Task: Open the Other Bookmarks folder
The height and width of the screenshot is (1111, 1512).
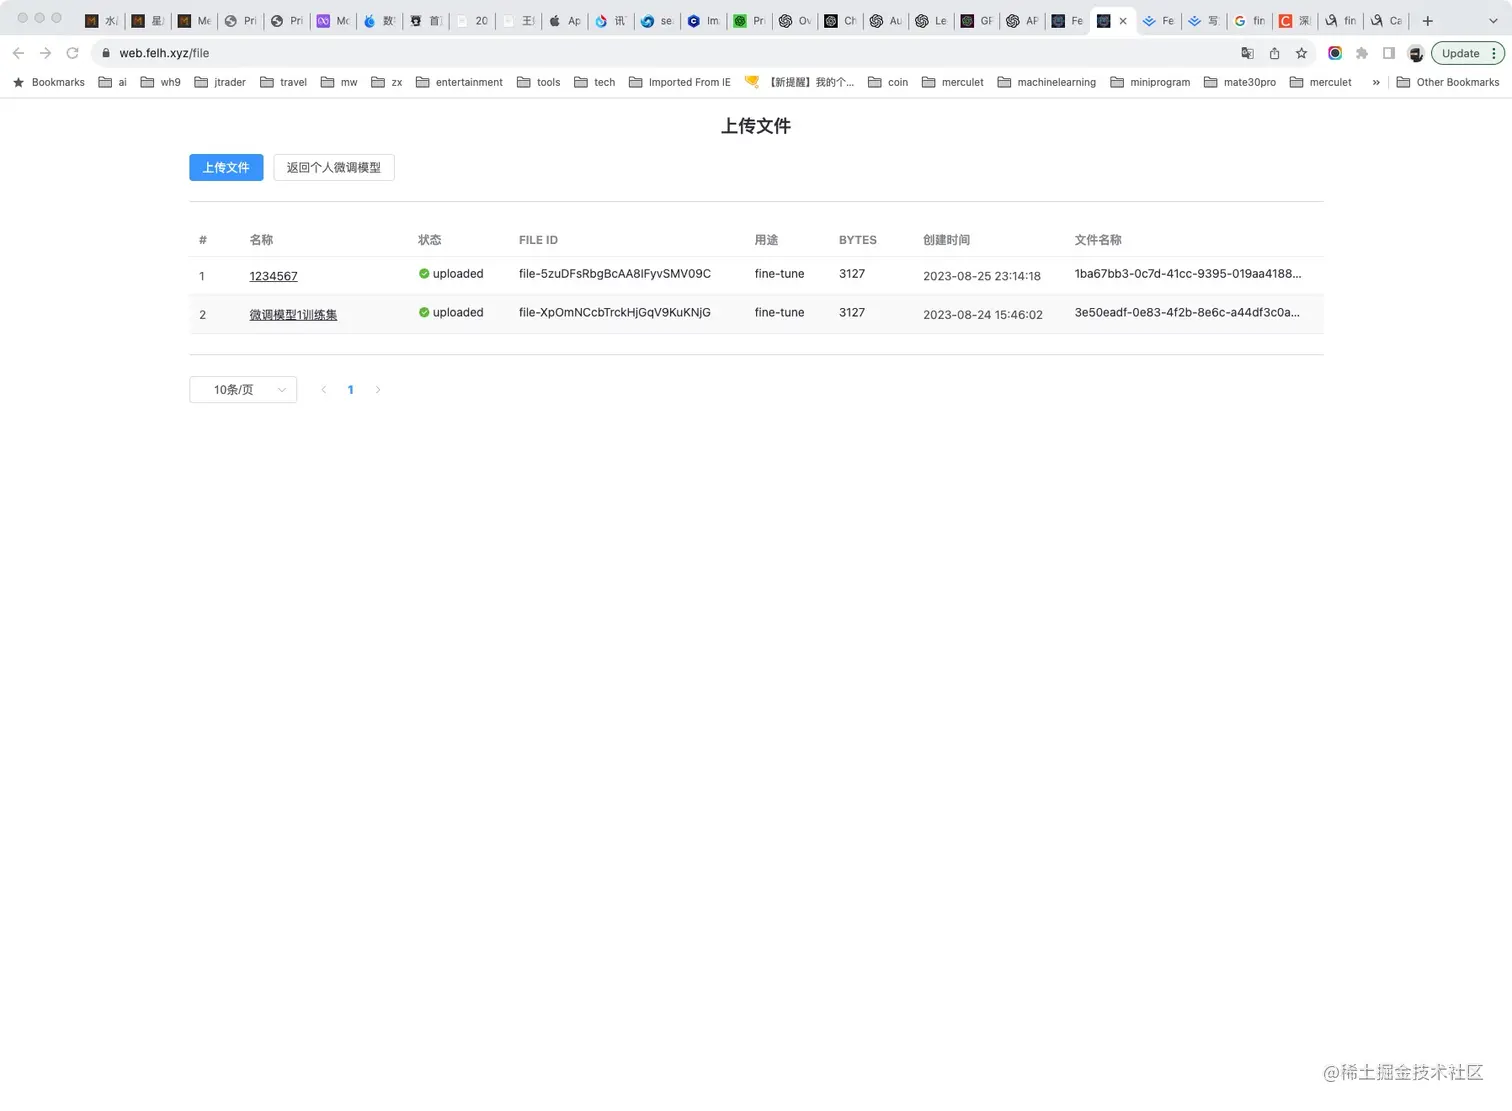Action: (x=1447, y=82)
